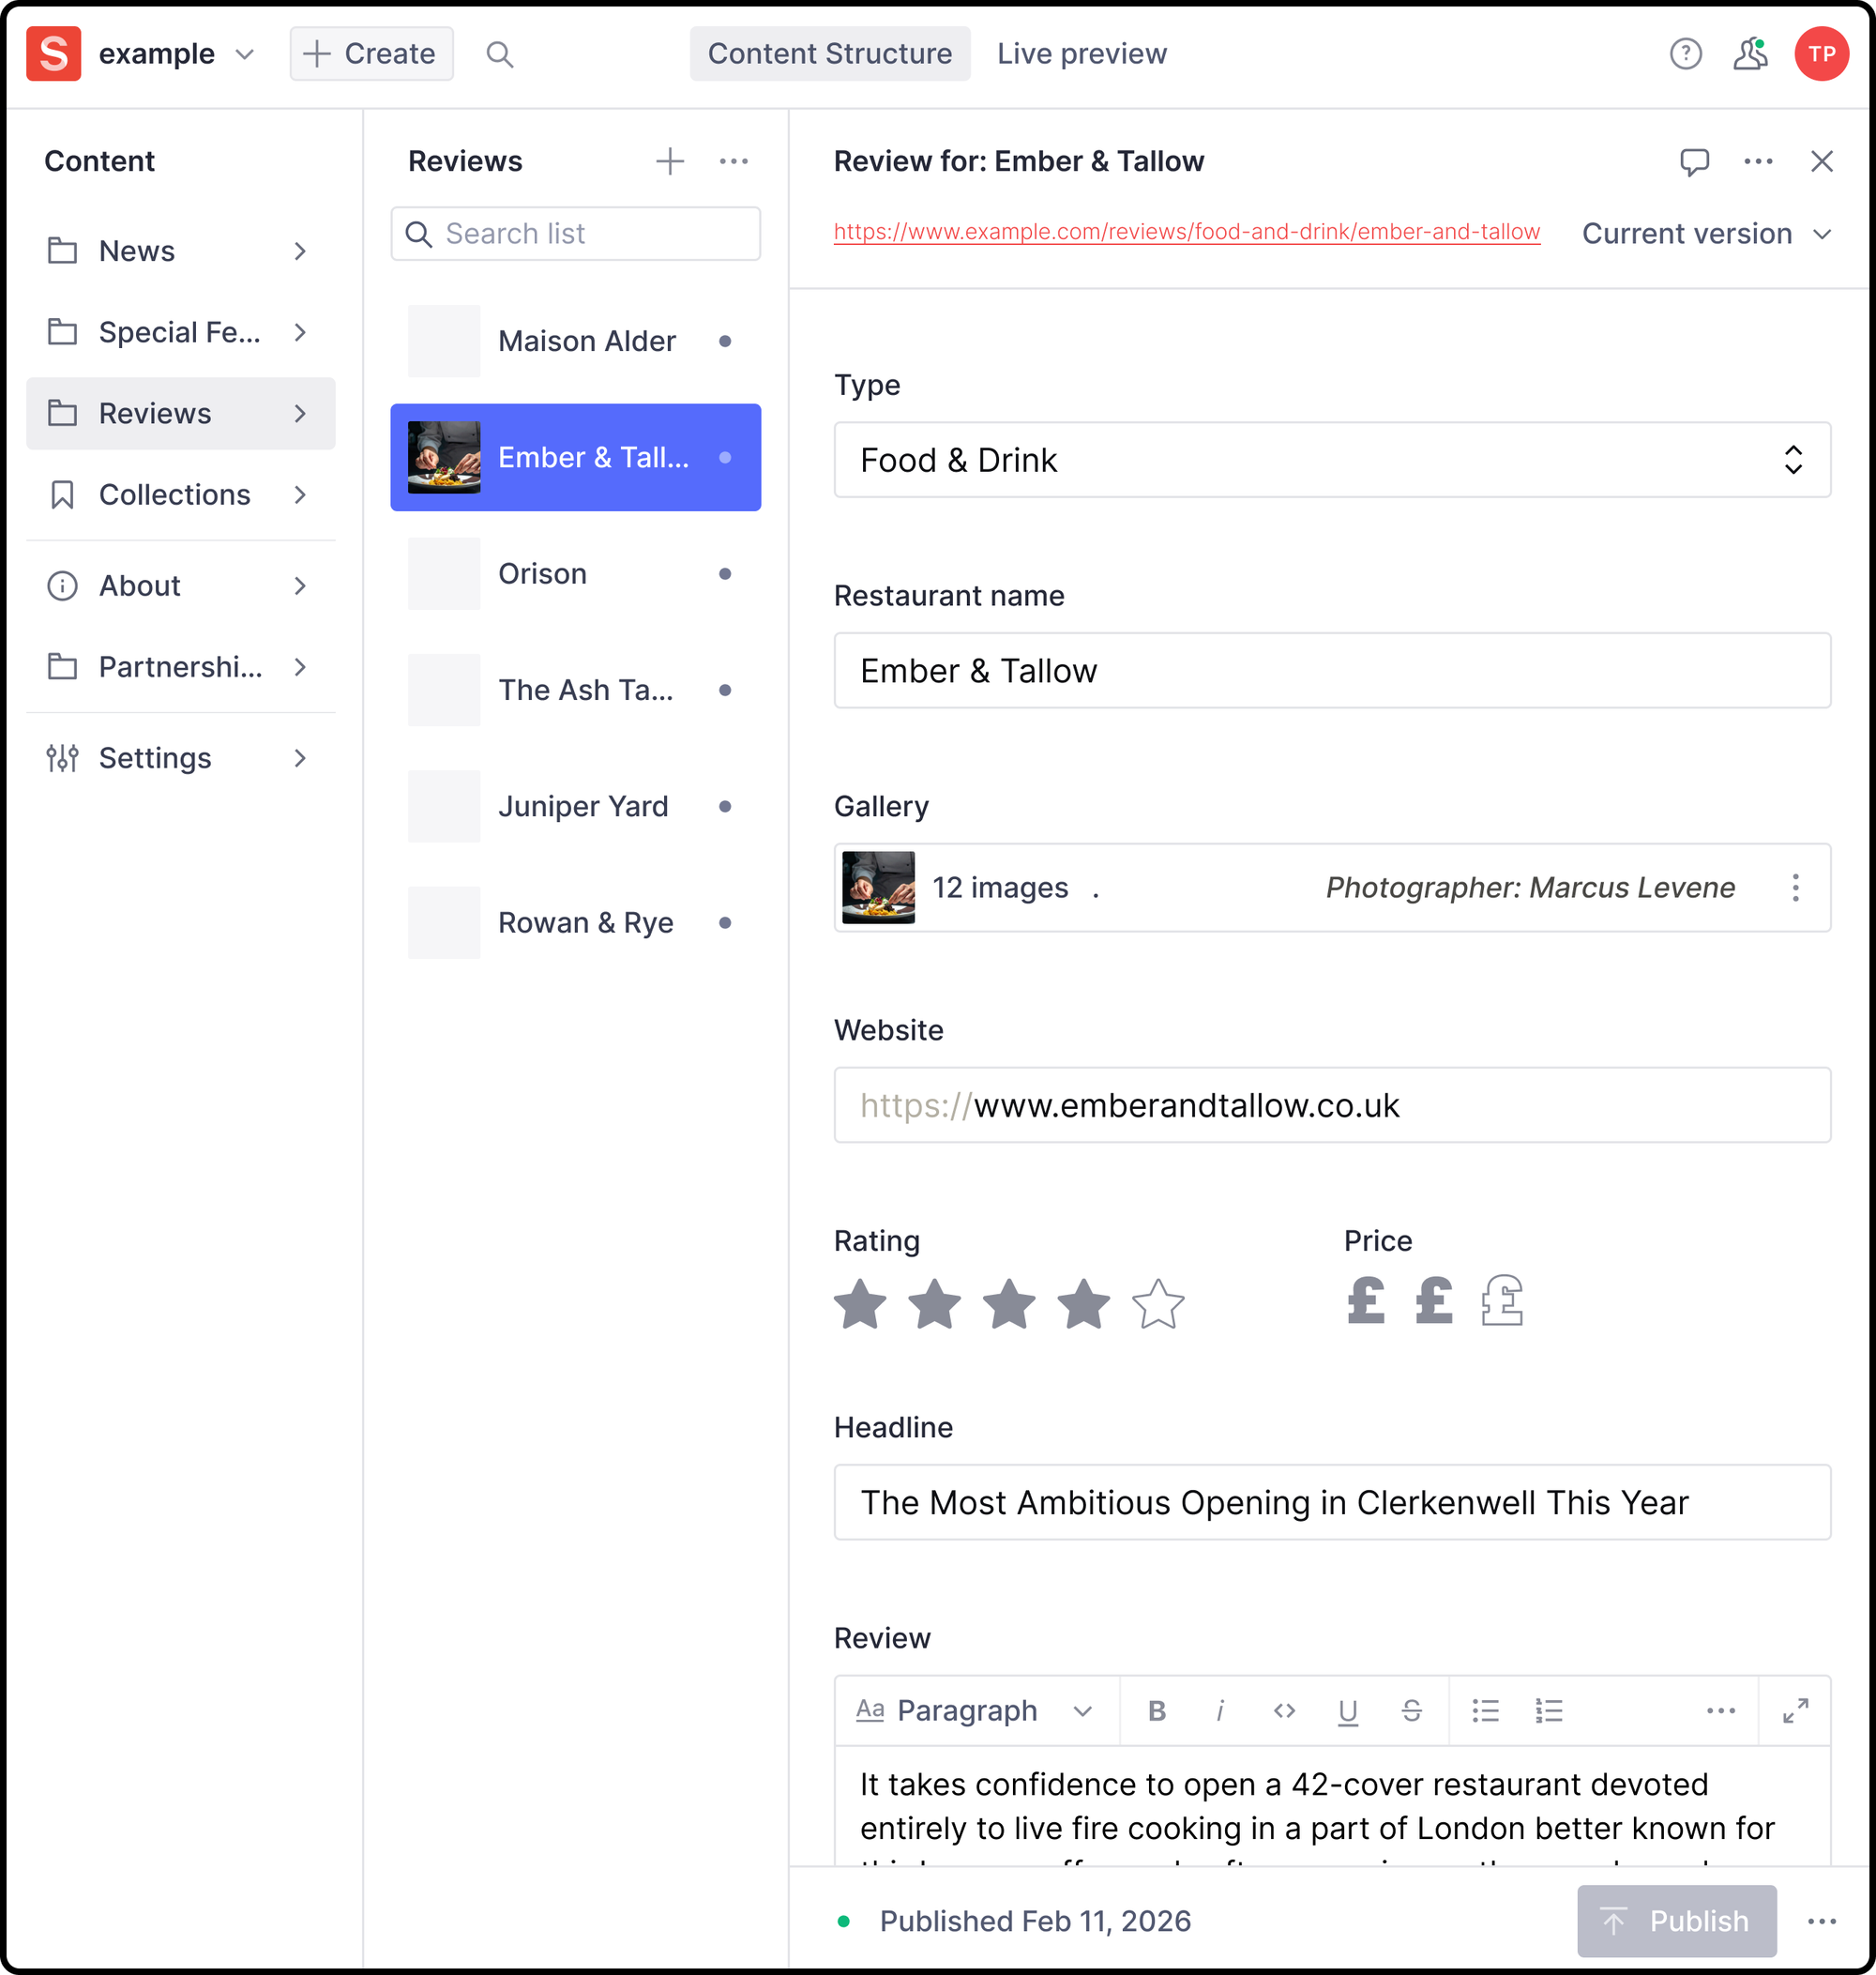Expand the Partnerships folder
This screenshot has height=1975, width=1876.
click(x=180, y=667)
